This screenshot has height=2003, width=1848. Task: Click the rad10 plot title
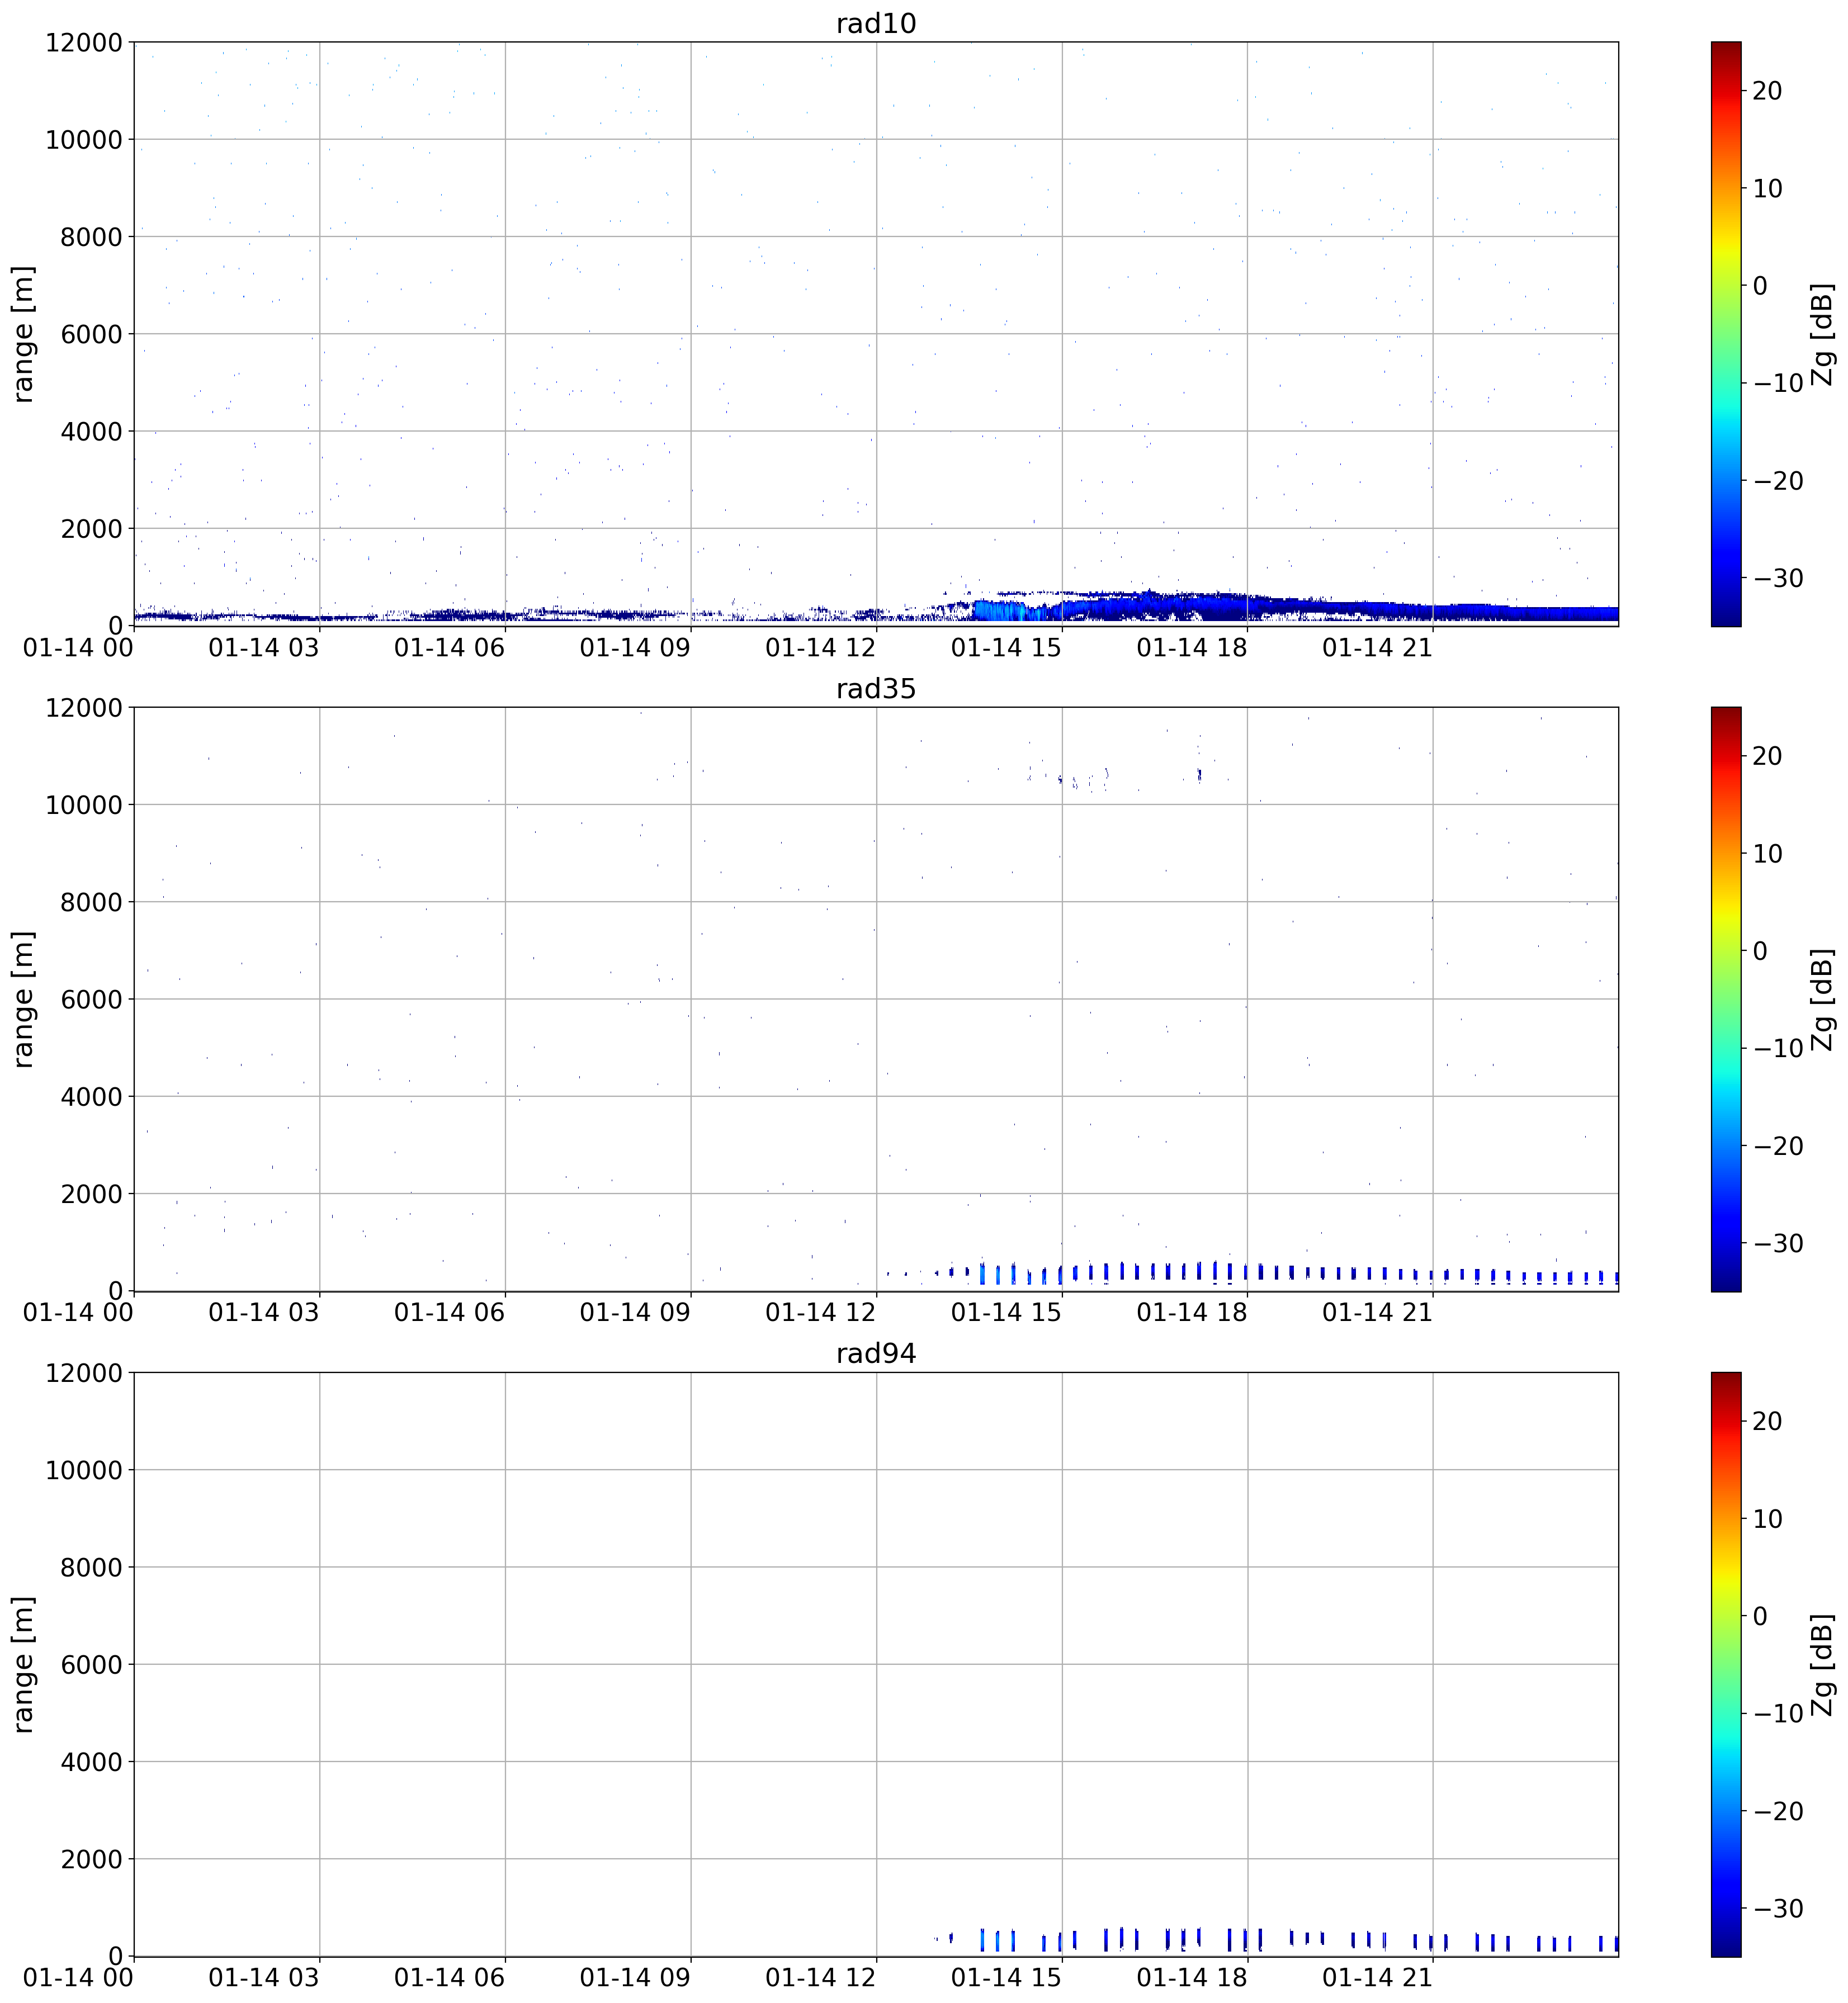pyautogui.click(x=876, y=23)
